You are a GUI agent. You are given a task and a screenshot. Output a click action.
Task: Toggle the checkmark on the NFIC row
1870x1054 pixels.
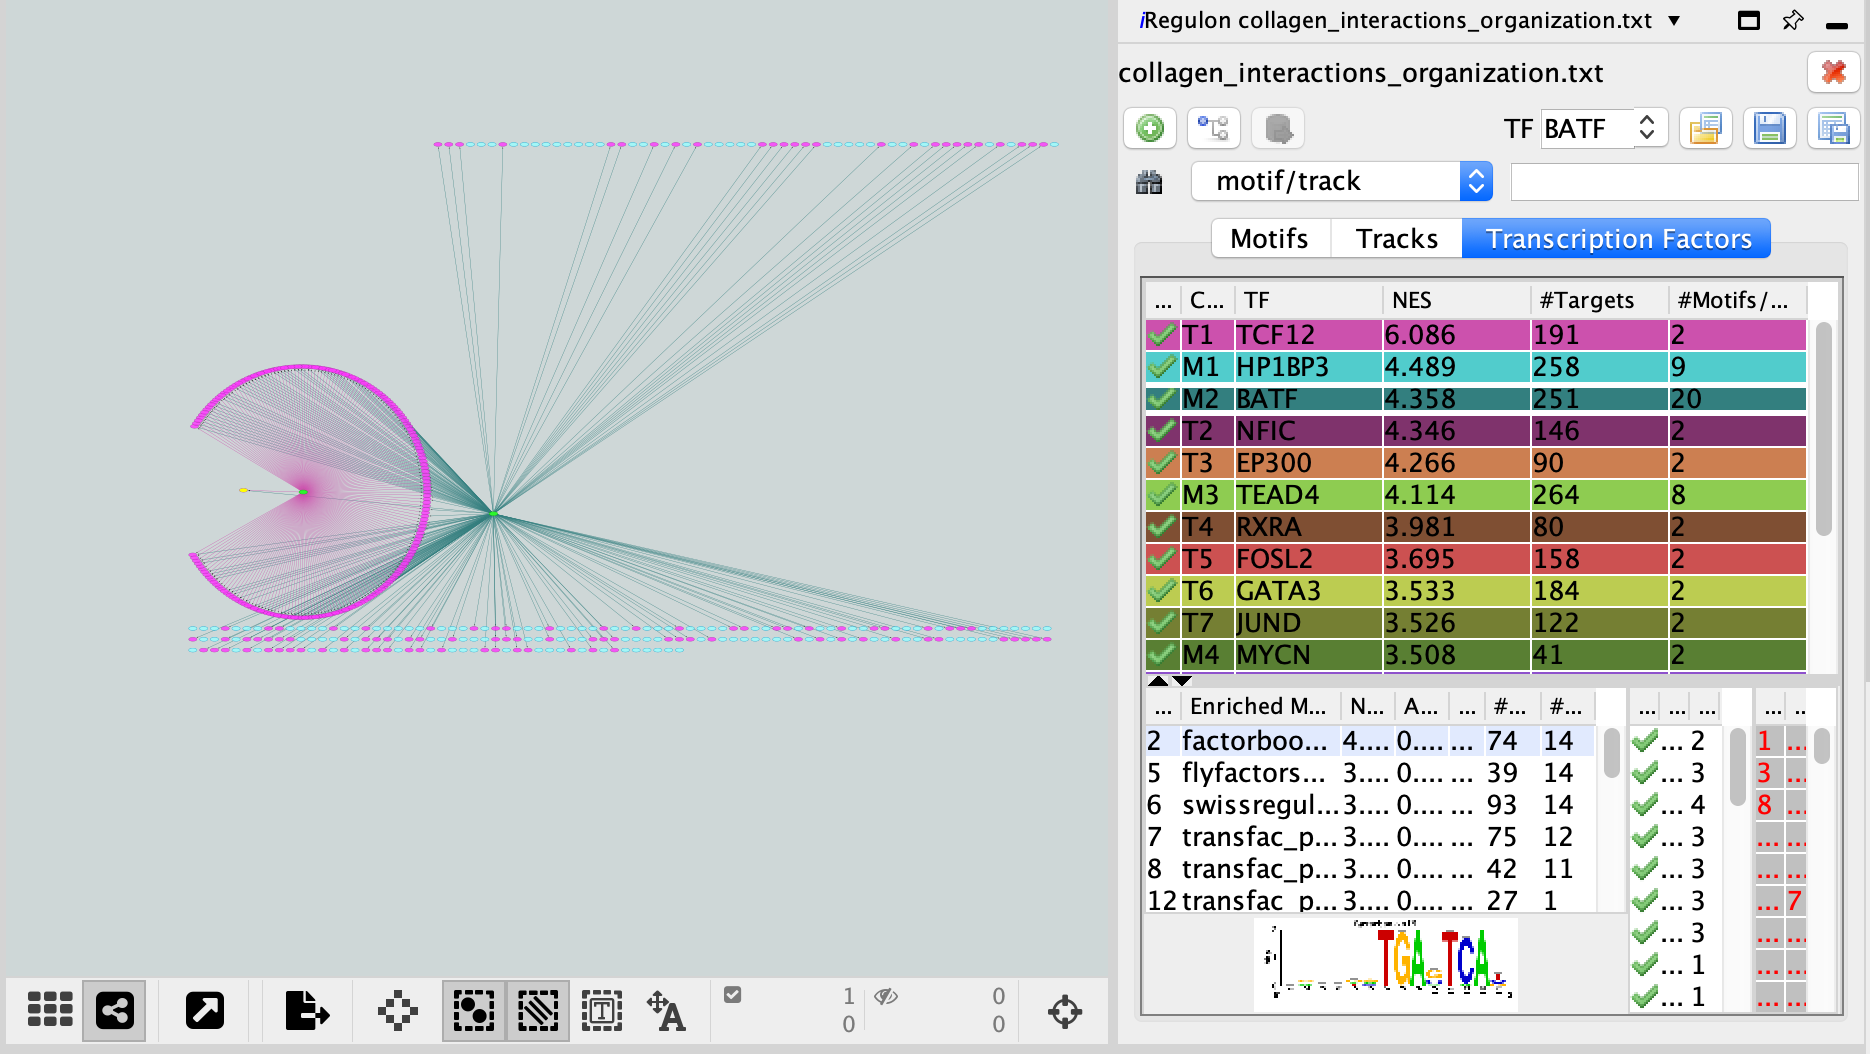point(1162,430)
